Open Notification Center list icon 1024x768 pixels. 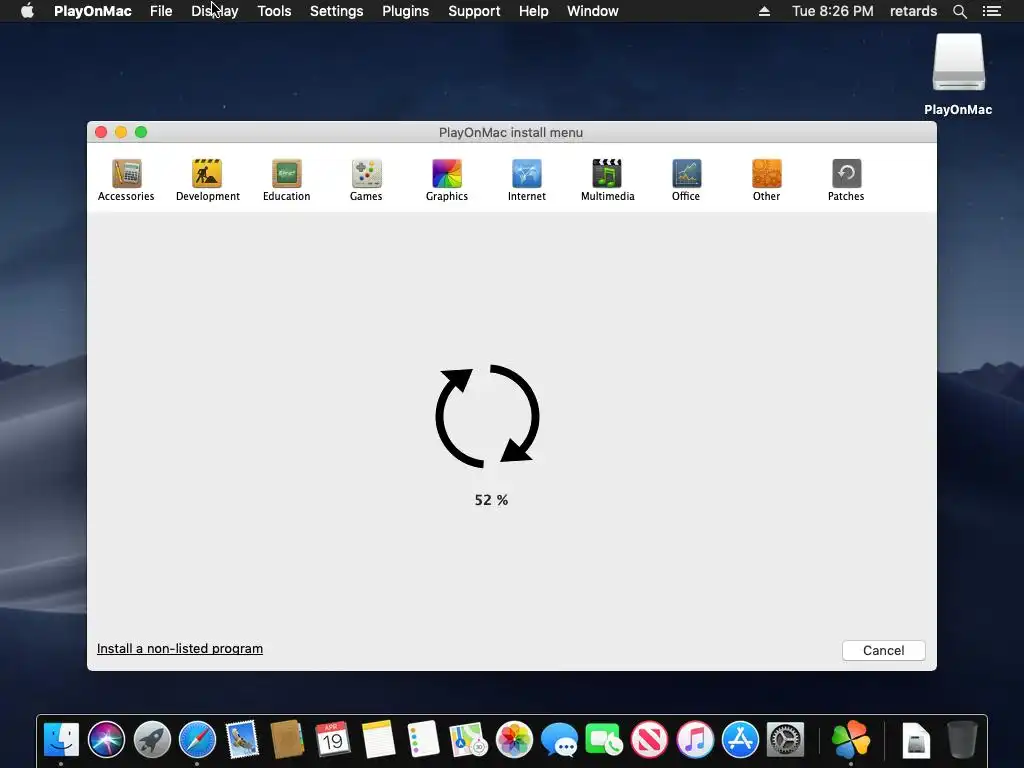[x=991, y=11]
